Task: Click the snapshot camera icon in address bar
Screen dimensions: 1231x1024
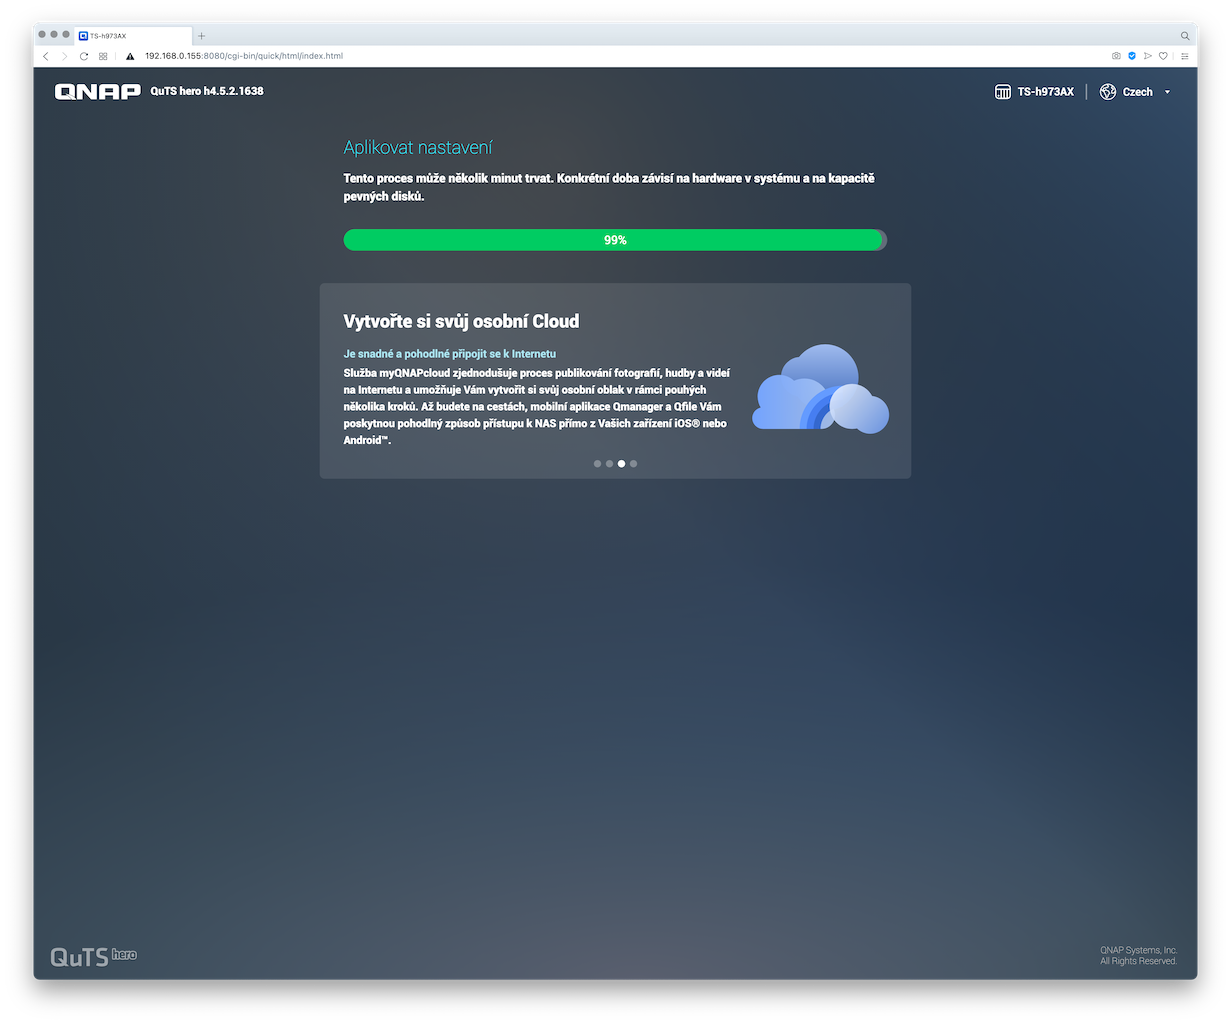Action: click(1117, 56)
